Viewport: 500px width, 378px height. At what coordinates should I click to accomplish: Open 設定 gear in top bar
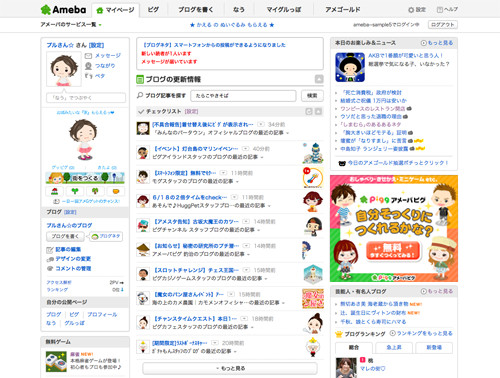417,10
